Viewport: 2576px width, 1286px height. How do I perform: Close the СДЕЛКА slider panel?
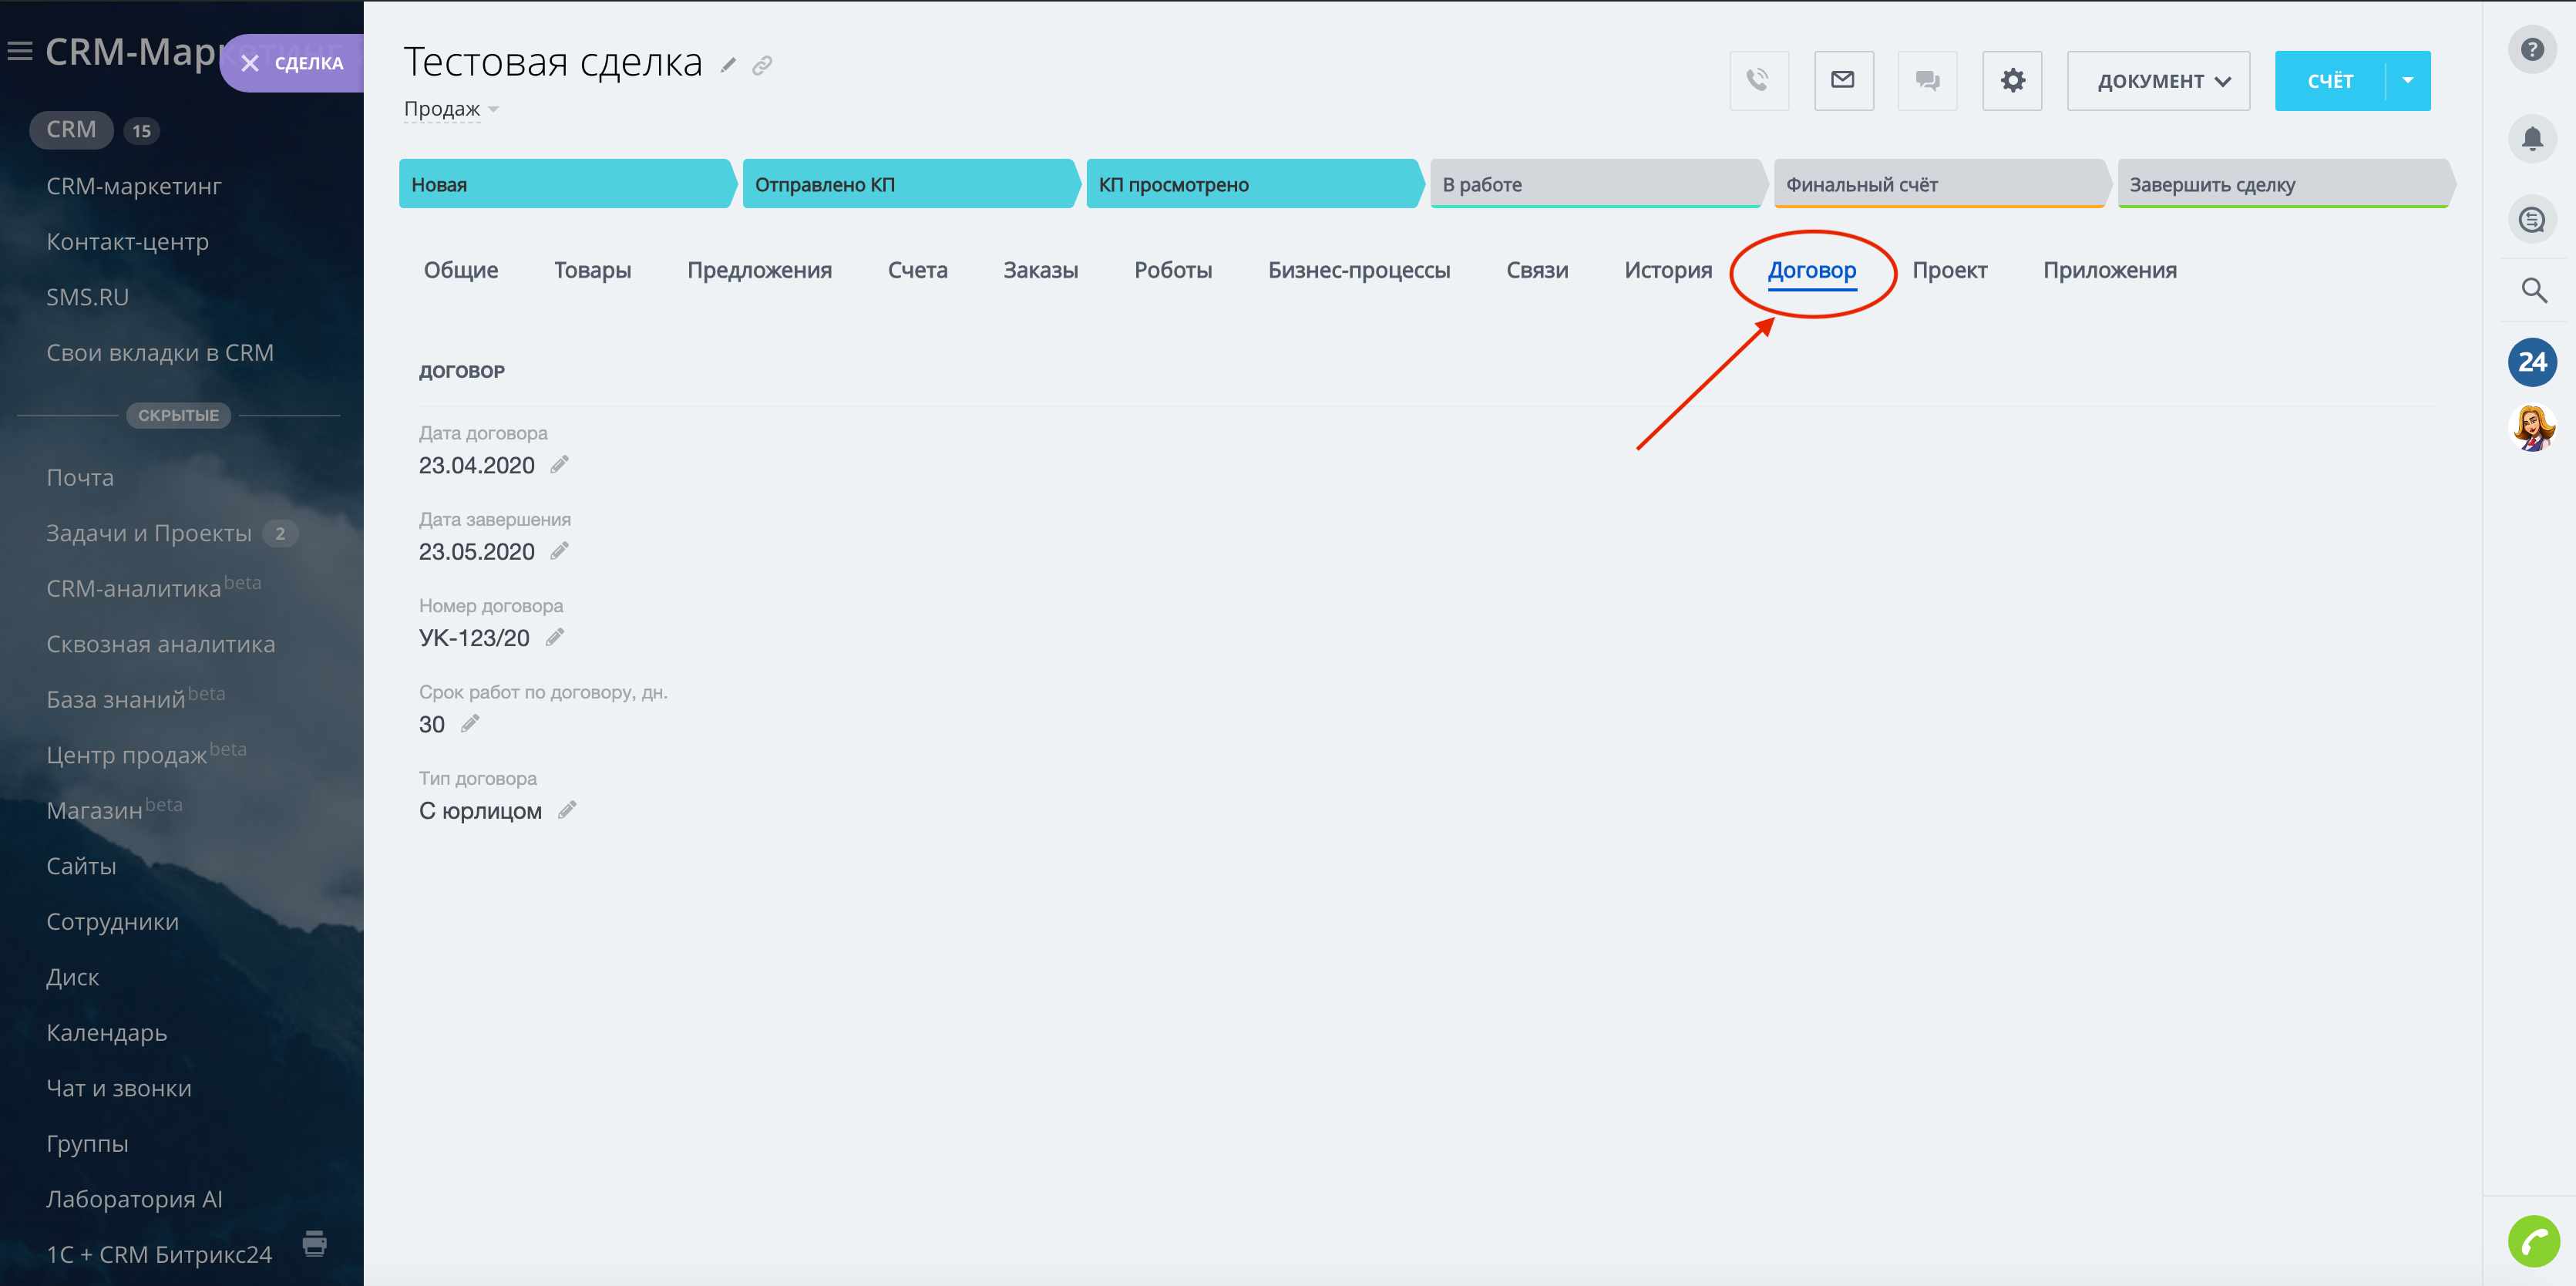[x=250, y=64]
